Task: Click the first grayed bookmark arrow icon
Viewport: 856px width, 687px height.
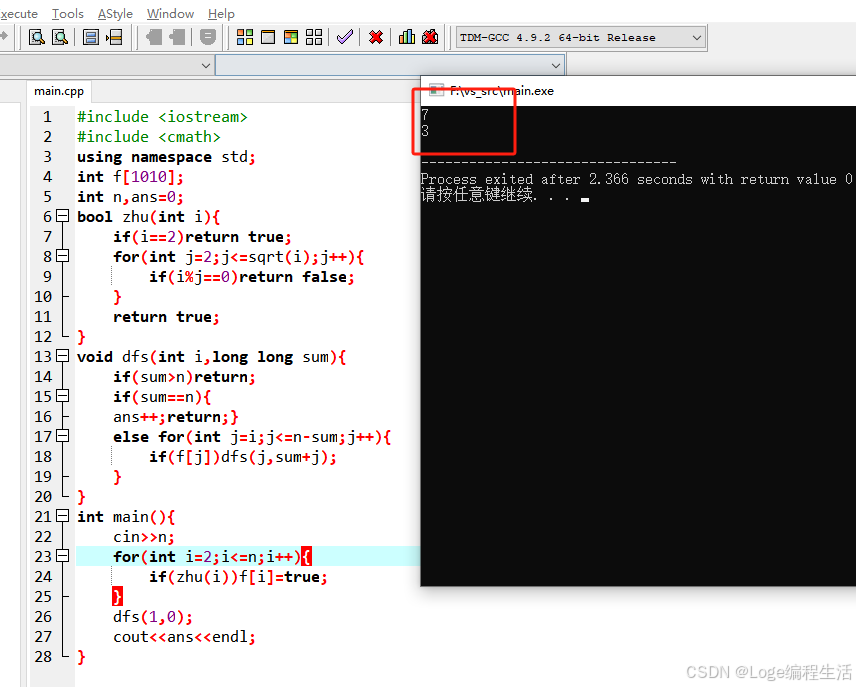Action: pyautogui.click(x=154, y=37)
